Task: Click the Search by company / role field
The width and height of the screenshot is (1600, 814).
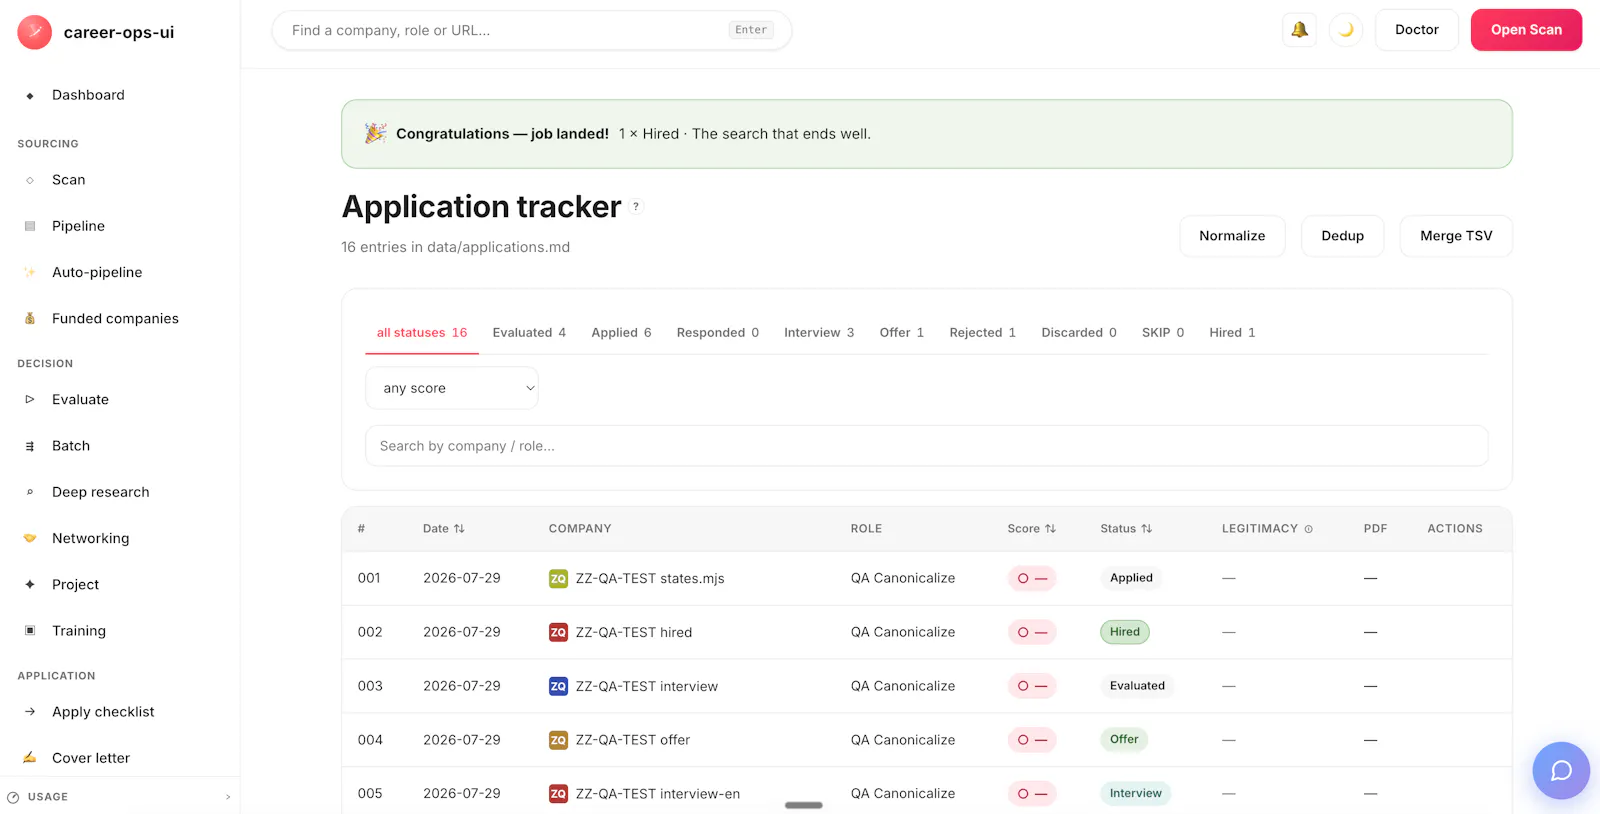Action: [926, 446]
